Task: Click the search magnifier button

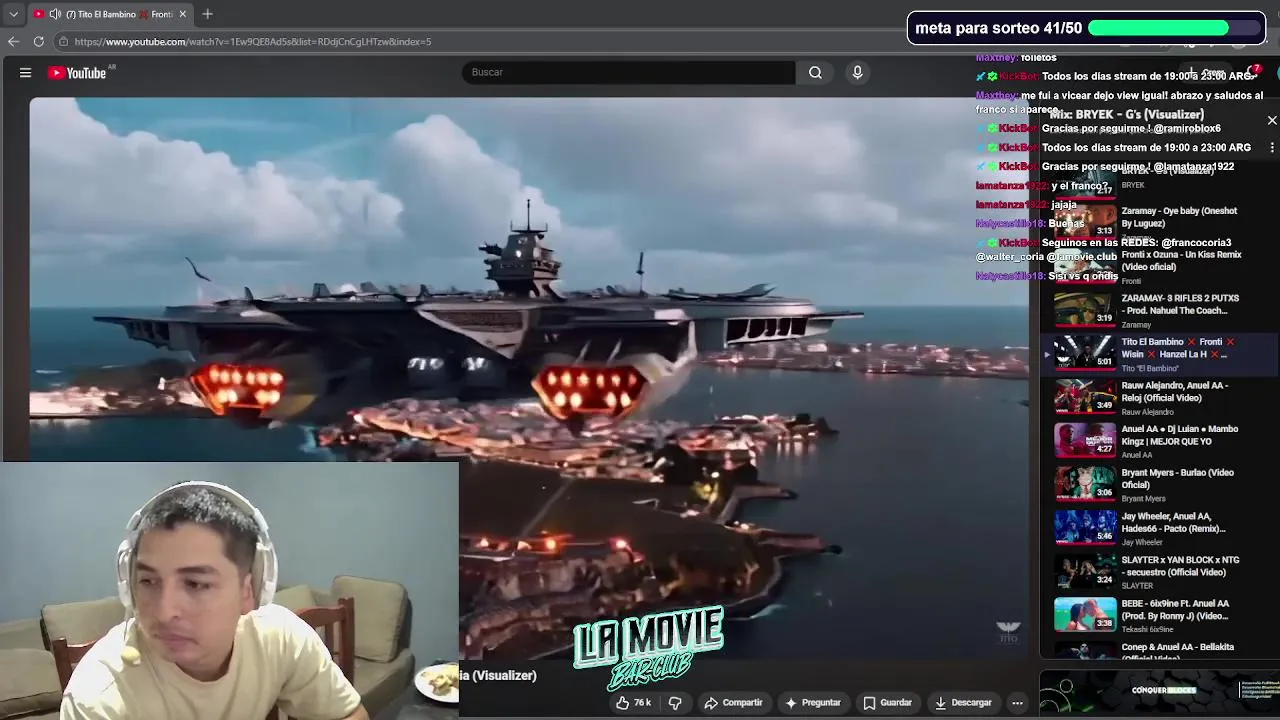Action: [815, 72]
